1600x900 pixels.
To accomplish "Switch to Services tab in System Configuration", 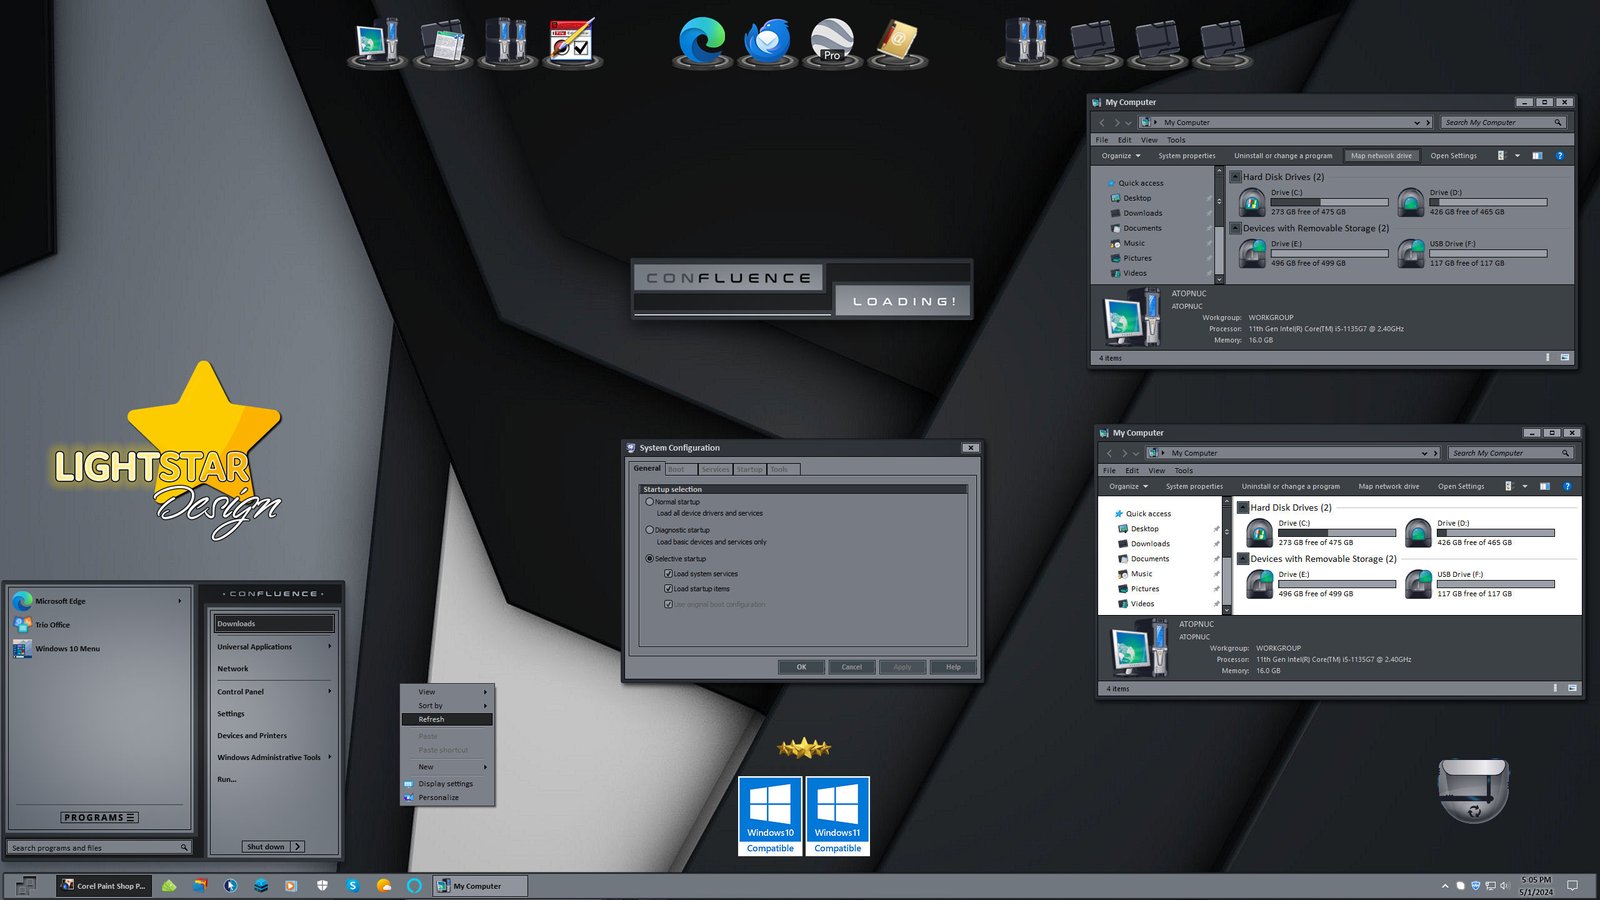I will click(x=715, y=469).
